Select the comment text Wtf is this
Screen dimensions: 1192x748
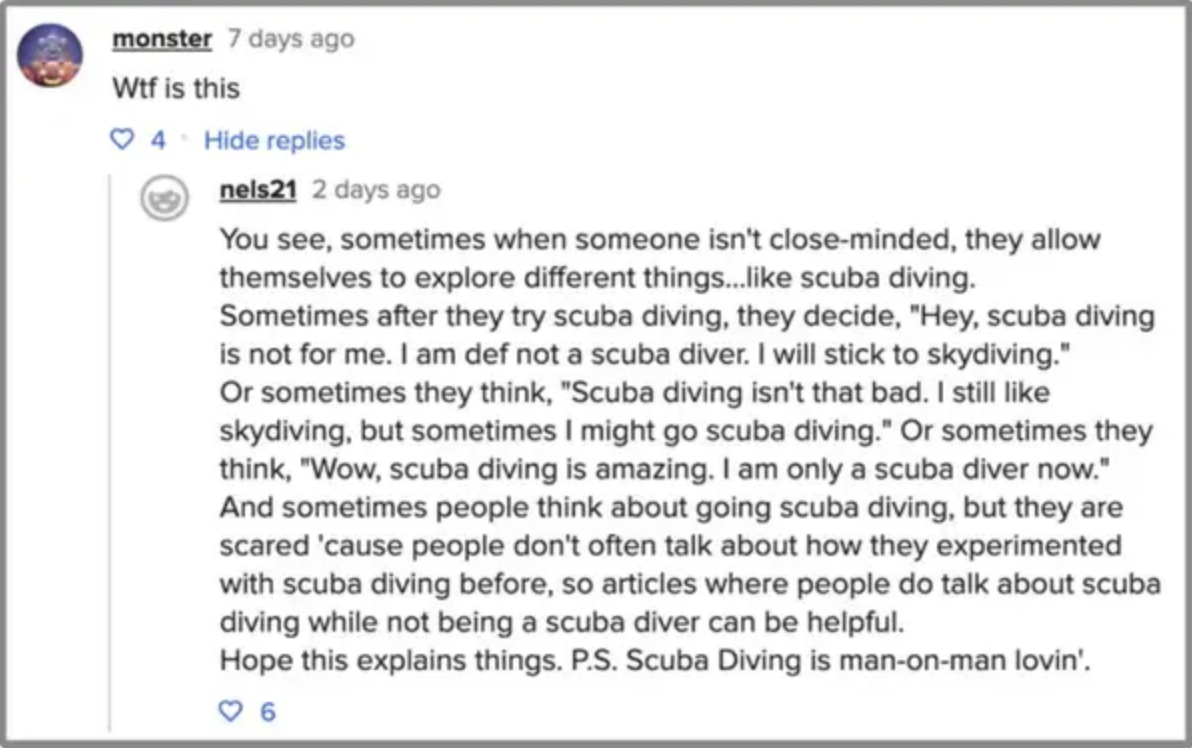(x=175, y=88)
